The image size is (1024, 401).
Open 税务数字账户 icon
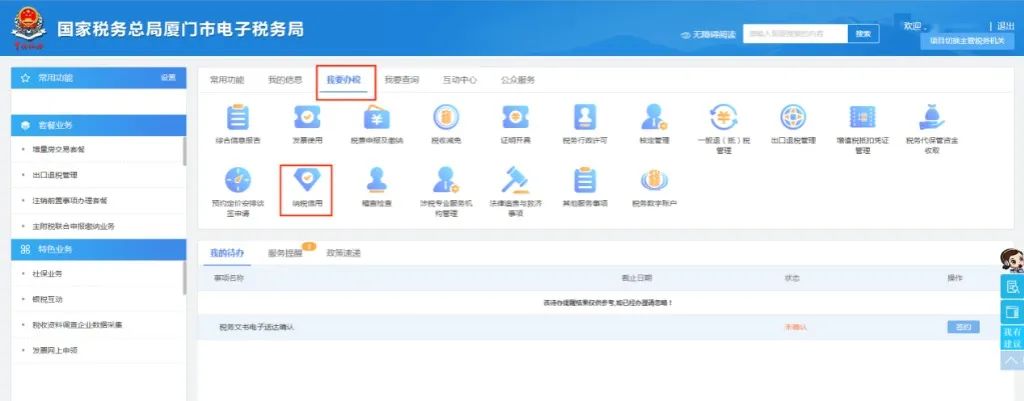(654, 181)
